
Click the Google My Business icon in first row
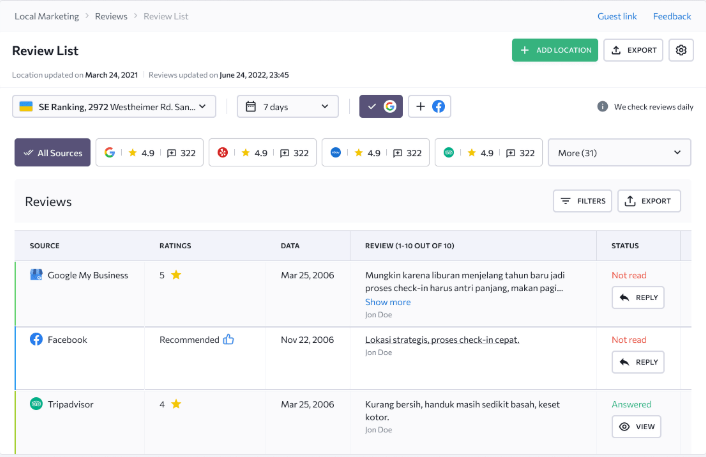(36, 275)
